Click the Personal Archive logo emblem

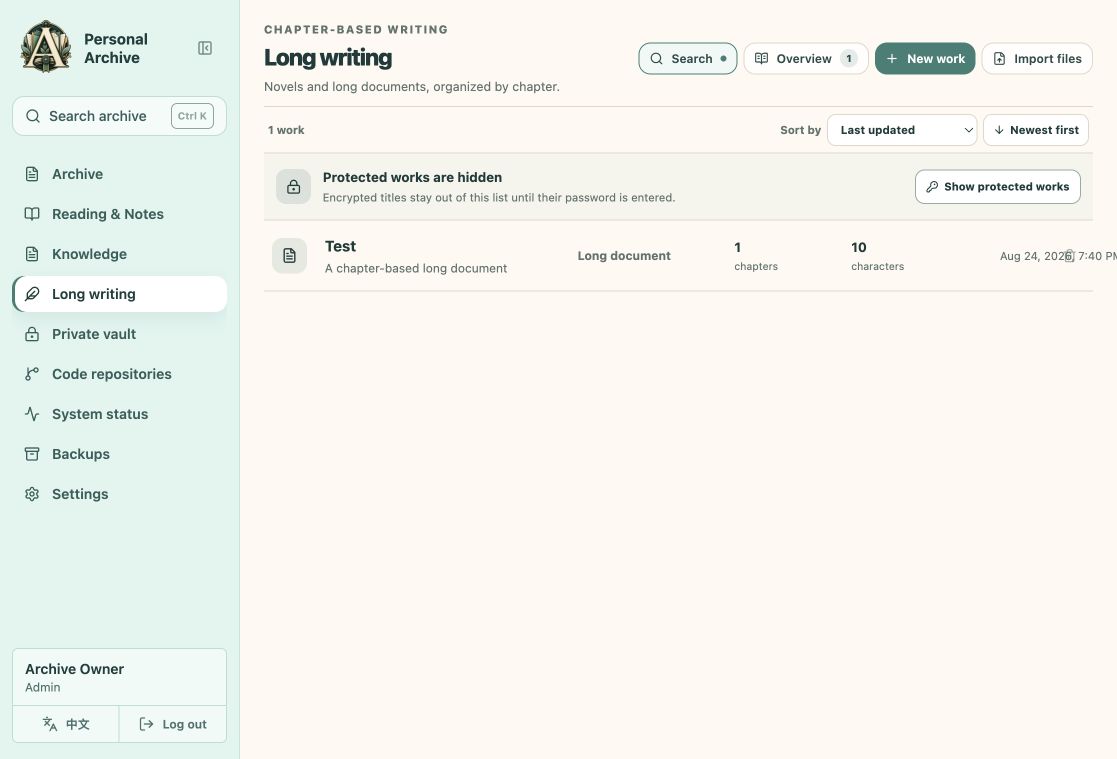point(46,47)
